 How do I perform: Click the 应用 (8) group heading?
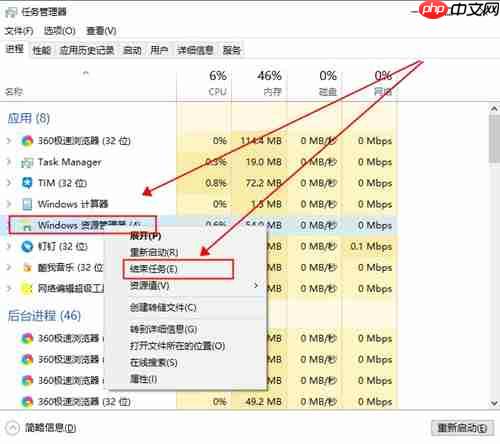(29, 118)
